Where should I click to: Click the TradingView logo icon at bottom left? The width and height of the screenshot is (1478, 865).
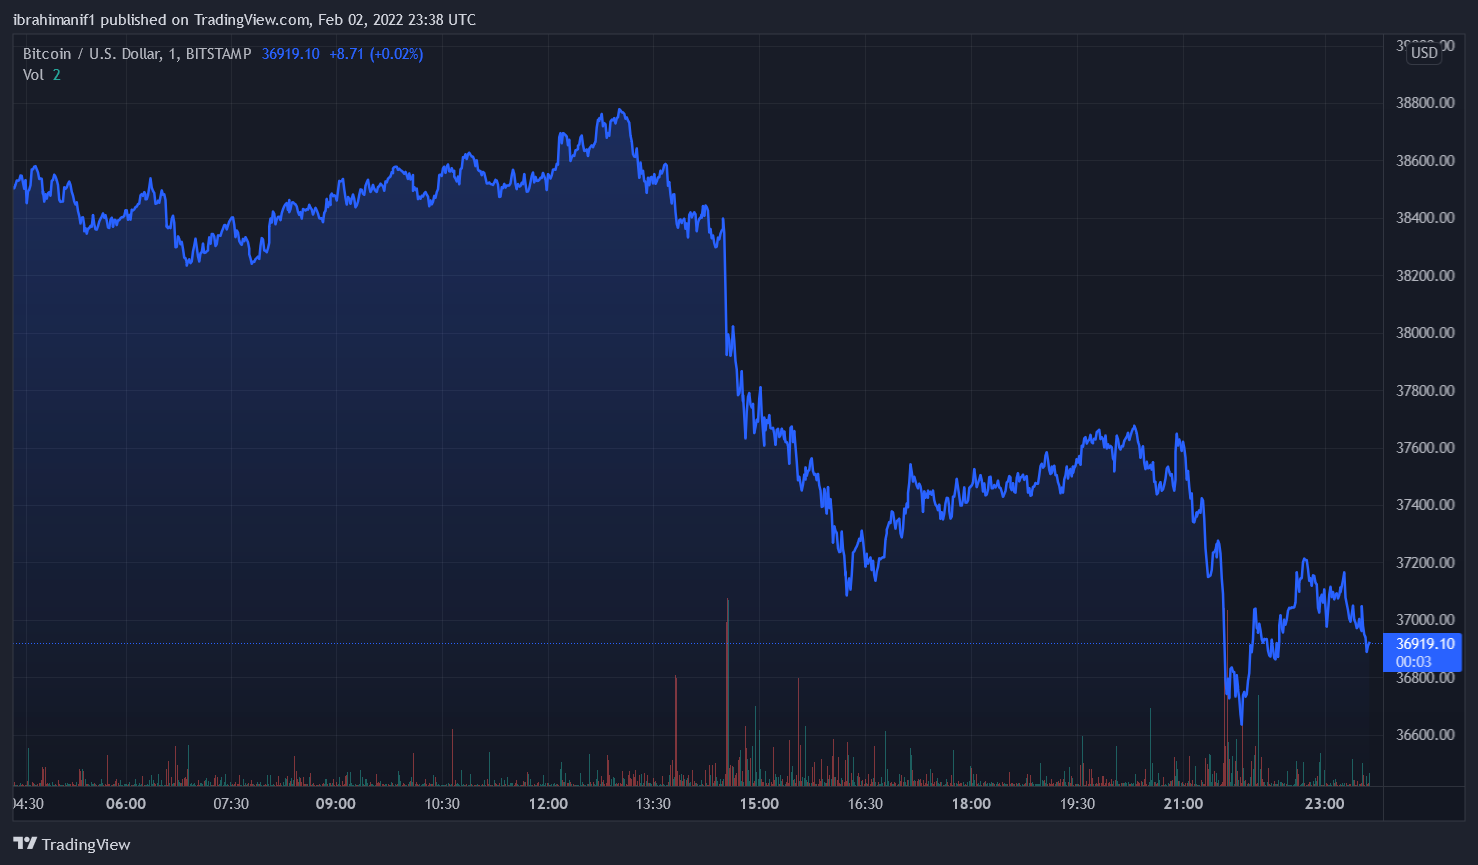coord(25,844)
